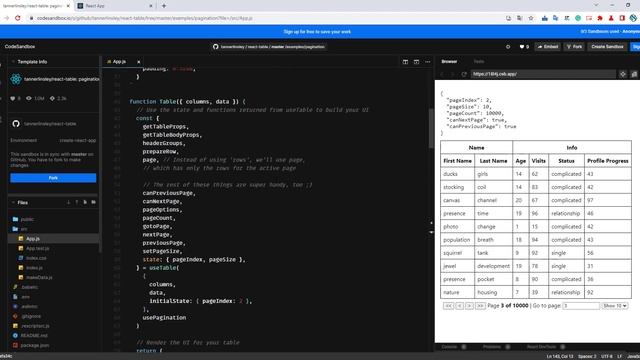
Task: Open the Console bottom panel tab
Action: click(x=449, y=347)
